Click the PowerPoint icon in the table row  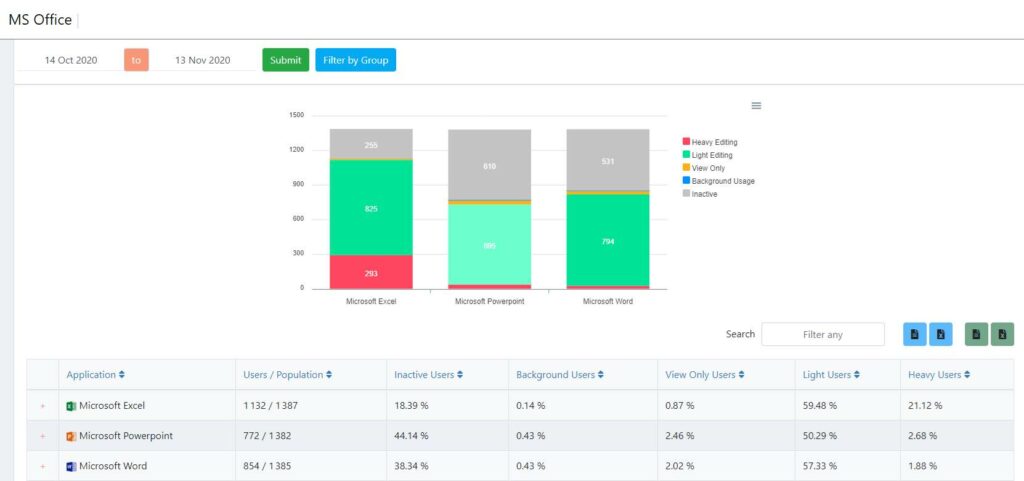coord(71,436)
